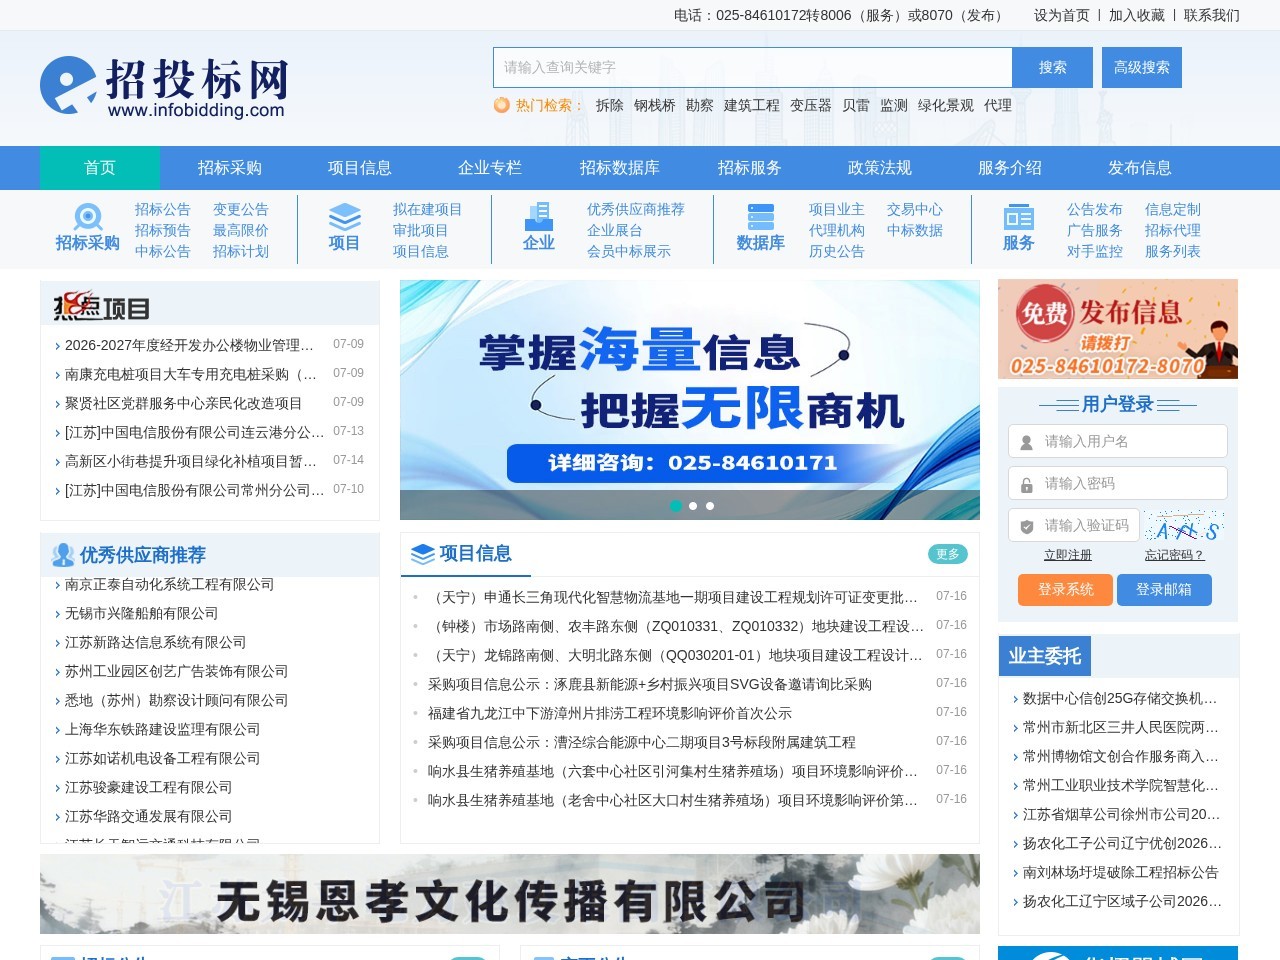Open the 招标服务 navigation tab
Viewport: 1280px width, 960px height.
click(750, 168)
